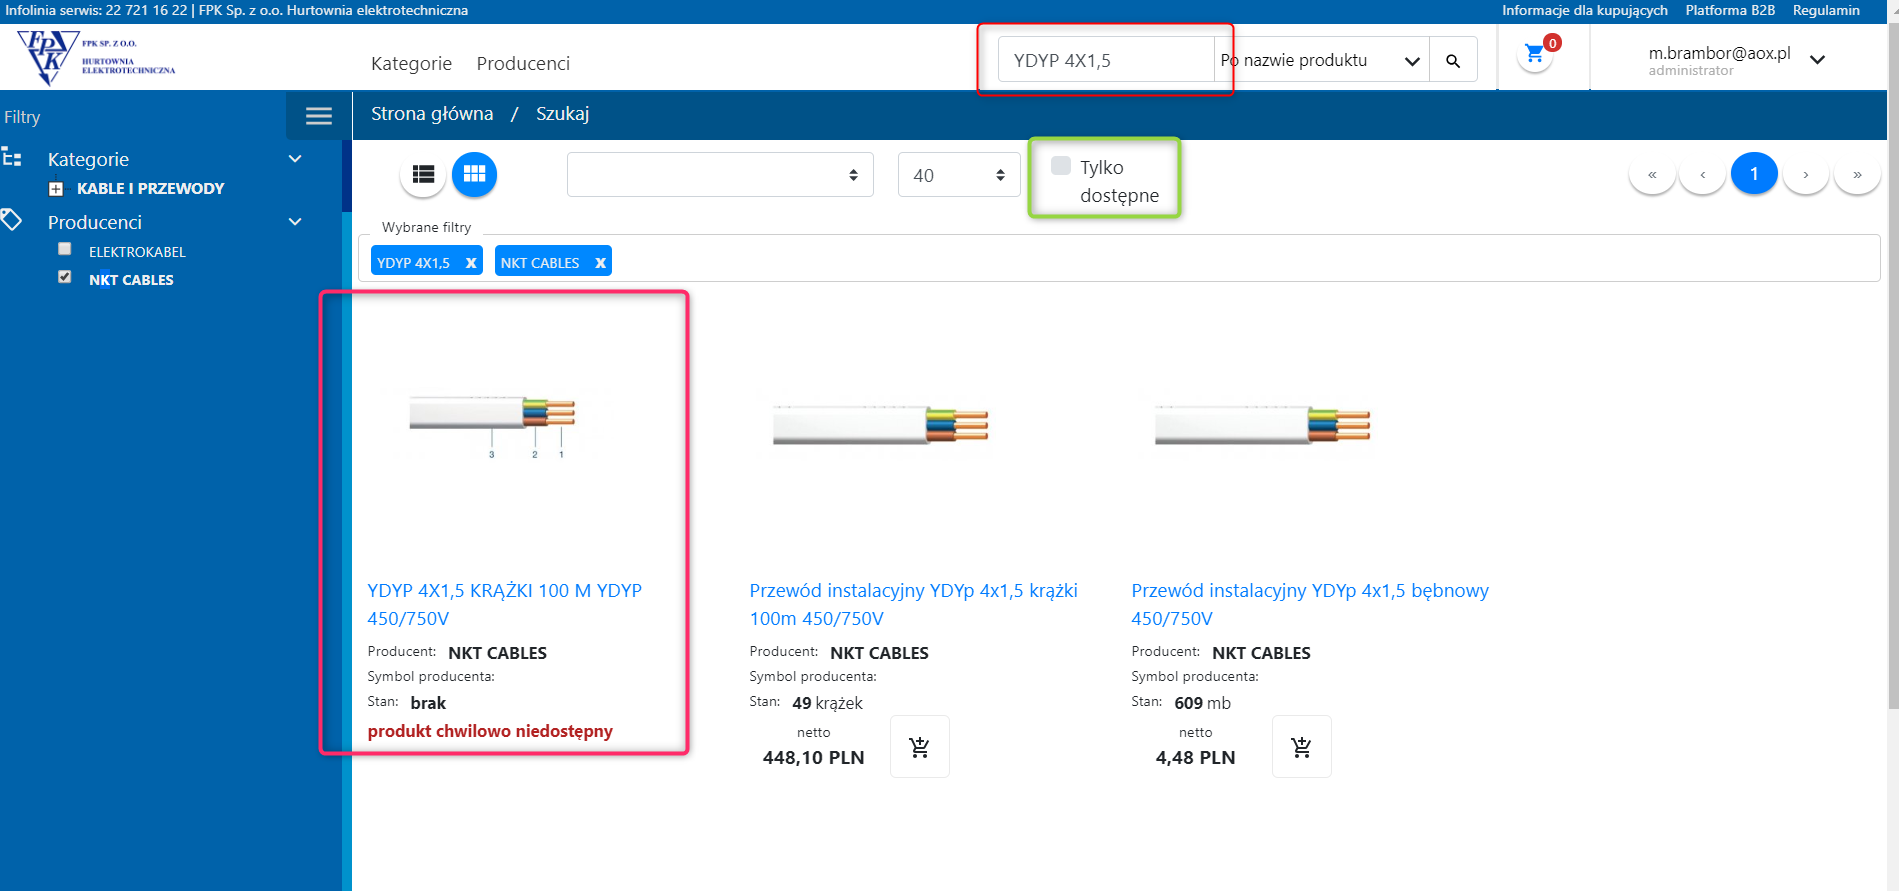The image size is (1899, 891).
Task: Uncheck the NKT CABLES producer filter
Action: (x=65, y=277)
